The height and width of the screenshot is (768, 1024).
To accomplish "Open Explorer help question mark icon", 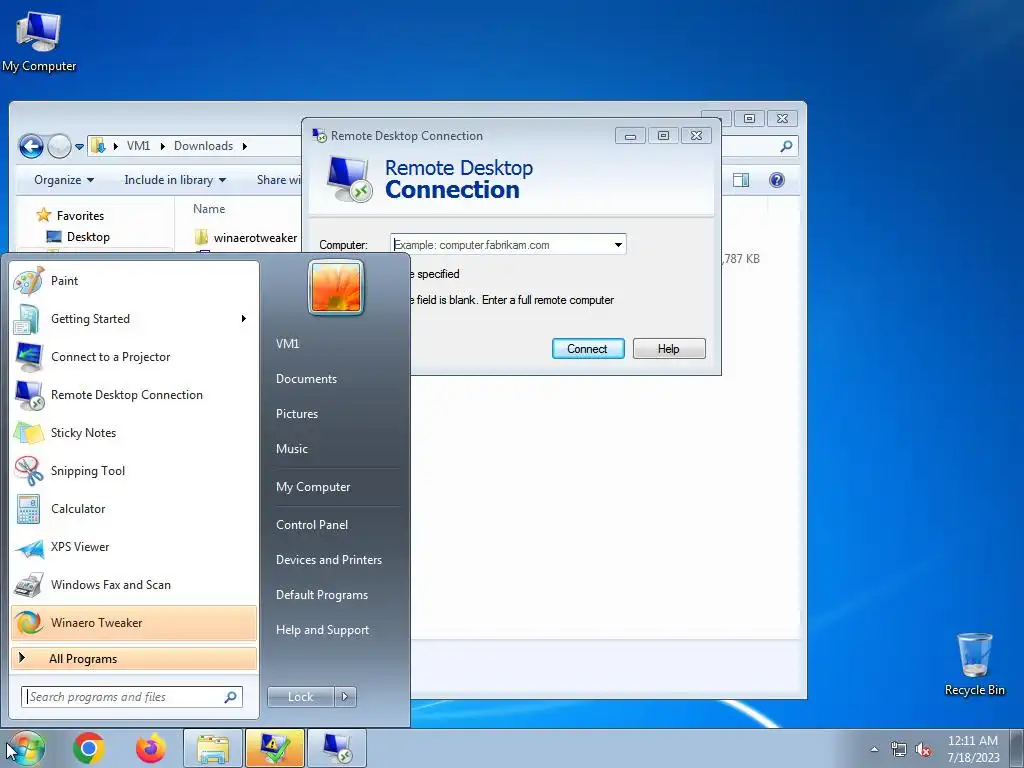I will 776,180.
